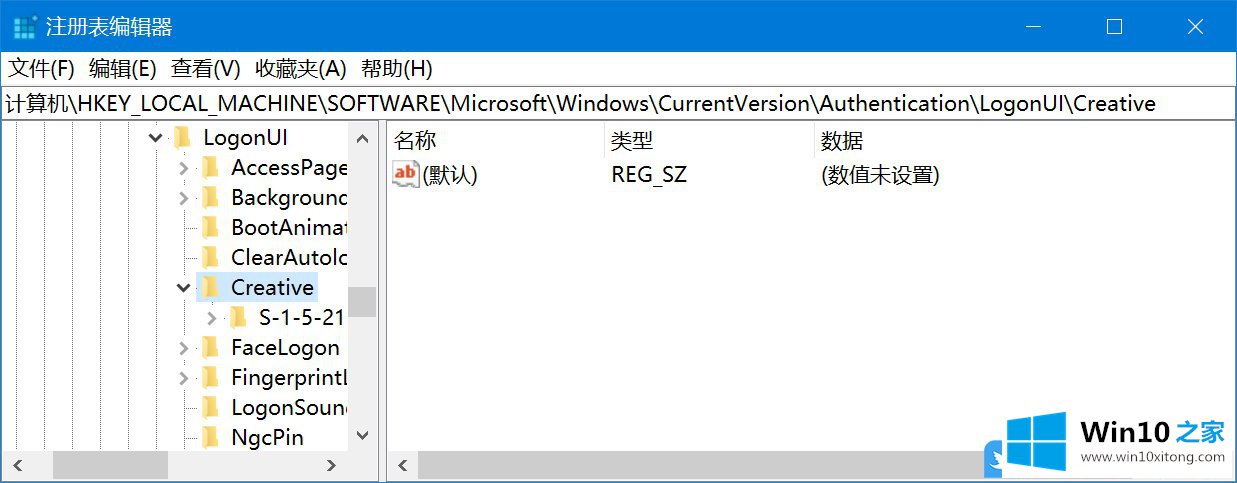Expand the FaceLogon key
1237x483 pixels.
tap(183, 348)
